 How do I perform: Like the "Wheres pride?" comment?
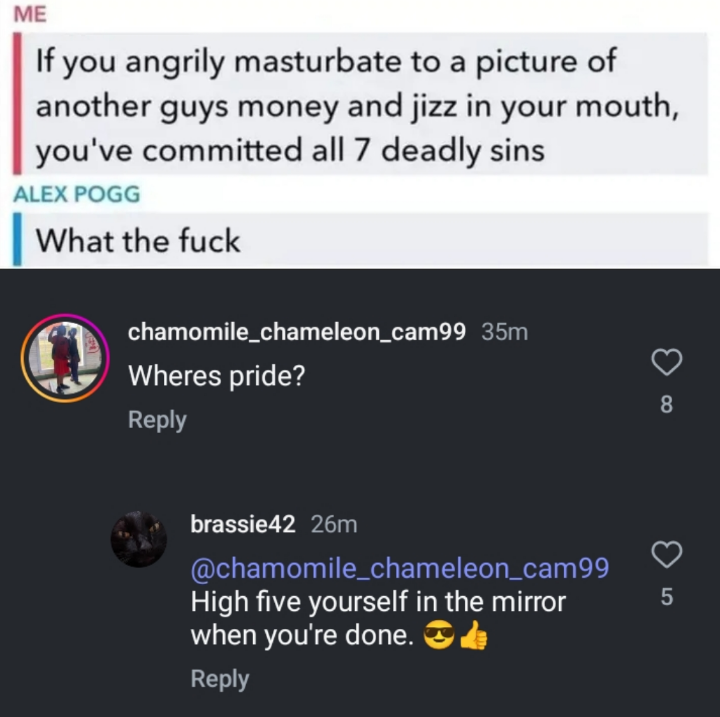click(667, 362)
